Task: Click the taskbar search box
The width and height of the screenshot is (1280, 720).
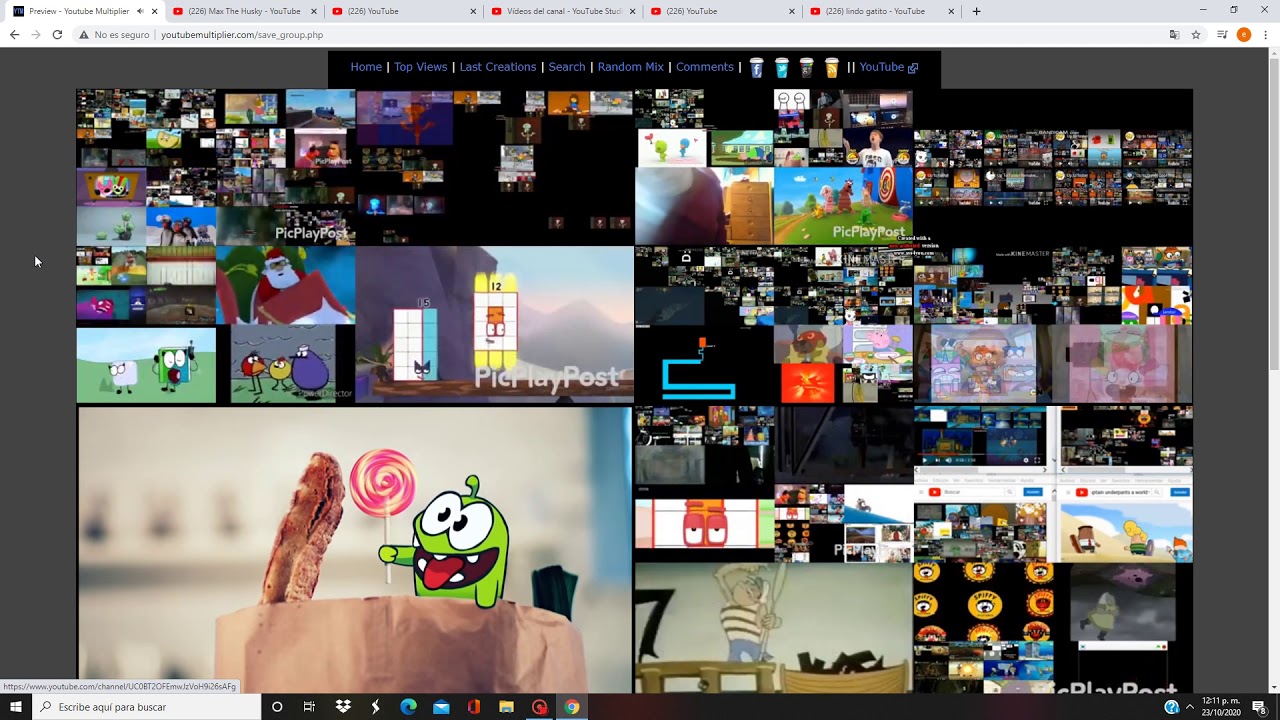Action: pyautogui.click(x=147, y=707)
